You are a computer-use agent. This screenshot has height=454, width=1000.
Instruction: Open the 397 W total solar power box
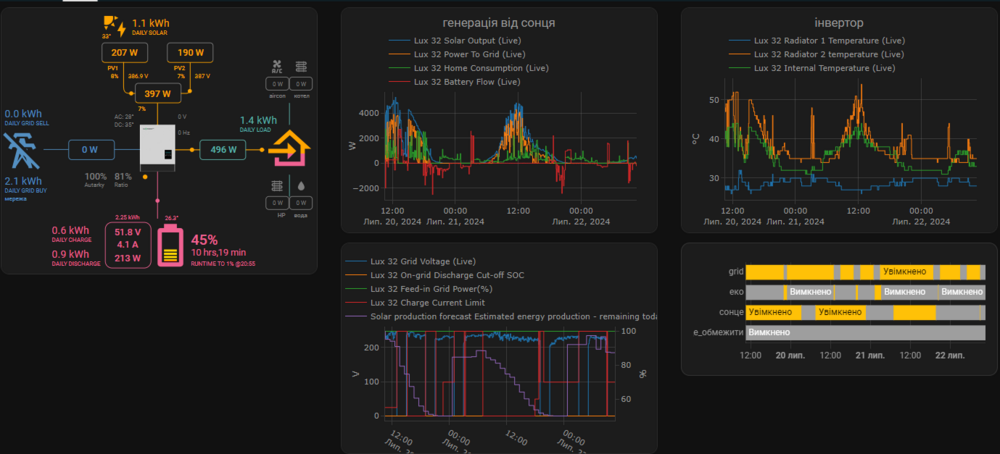click(158, 94)
